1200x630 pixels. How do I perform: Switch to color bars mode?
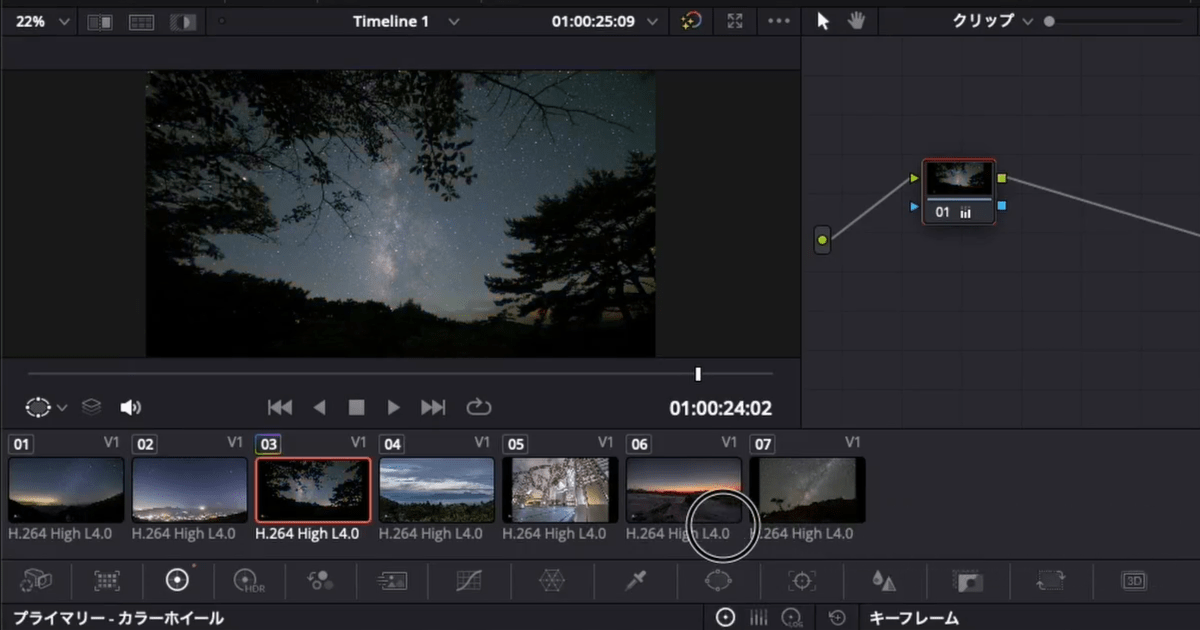pos(759,618)
